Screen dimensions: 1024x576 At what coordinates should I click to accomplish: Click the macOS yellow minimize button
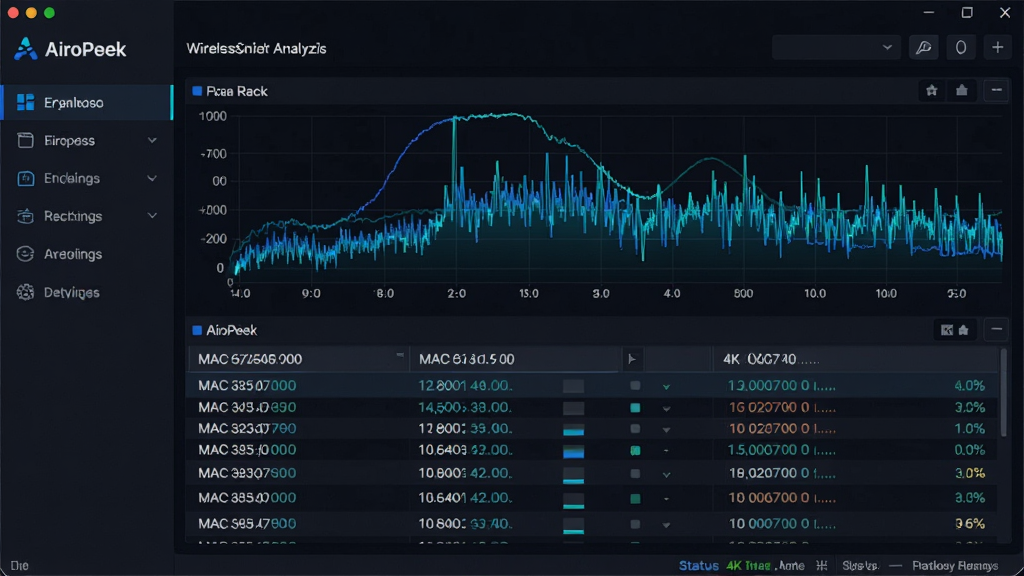point(31,12)
